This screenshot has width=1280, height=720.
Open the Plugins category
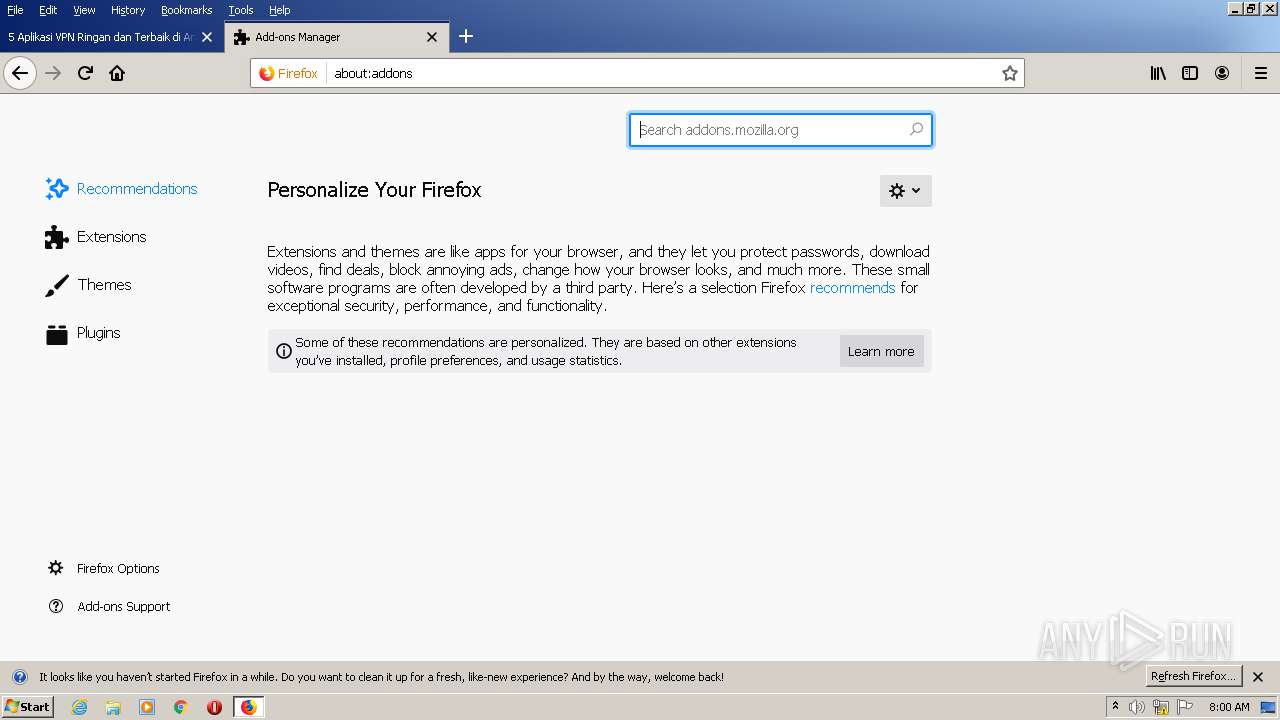(x=83, y=333)
